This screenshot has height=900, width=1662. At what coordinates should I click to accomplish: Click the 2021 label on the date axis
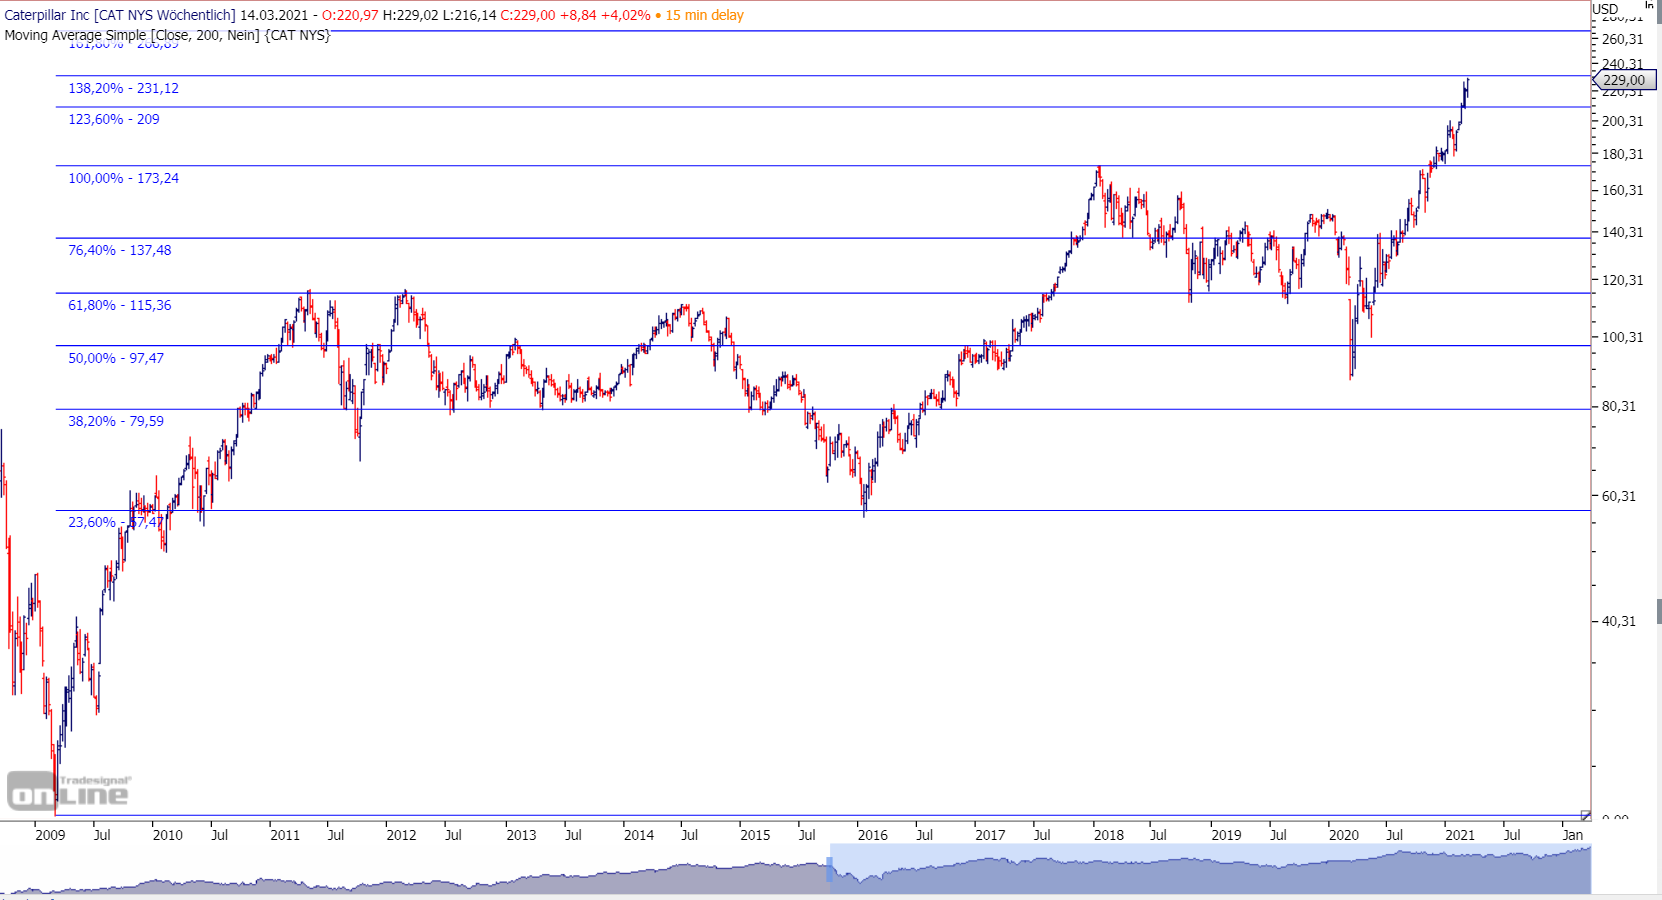[x=1459, y=835]
